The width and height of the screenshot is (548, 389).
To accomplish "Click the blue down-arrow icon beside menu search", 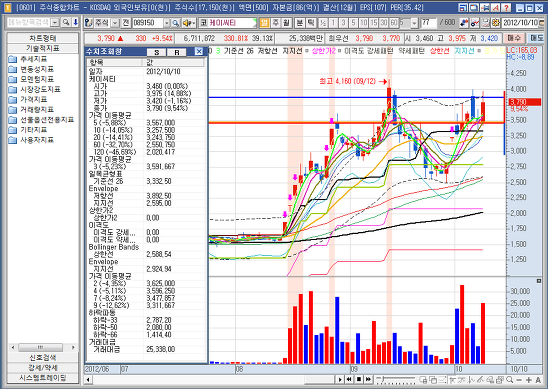I will [75, 22].
